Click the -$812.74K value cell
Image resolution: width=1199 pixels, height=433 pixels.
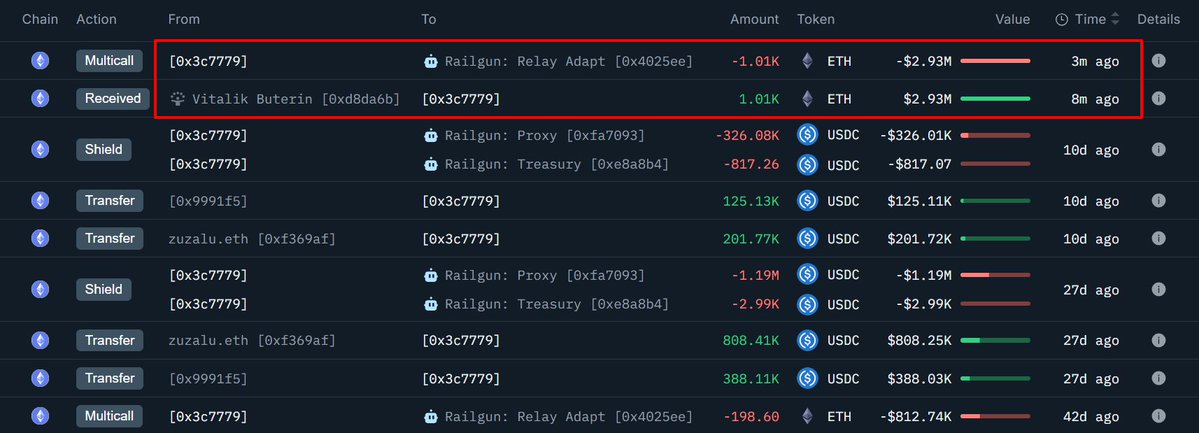tap(915, 417)
